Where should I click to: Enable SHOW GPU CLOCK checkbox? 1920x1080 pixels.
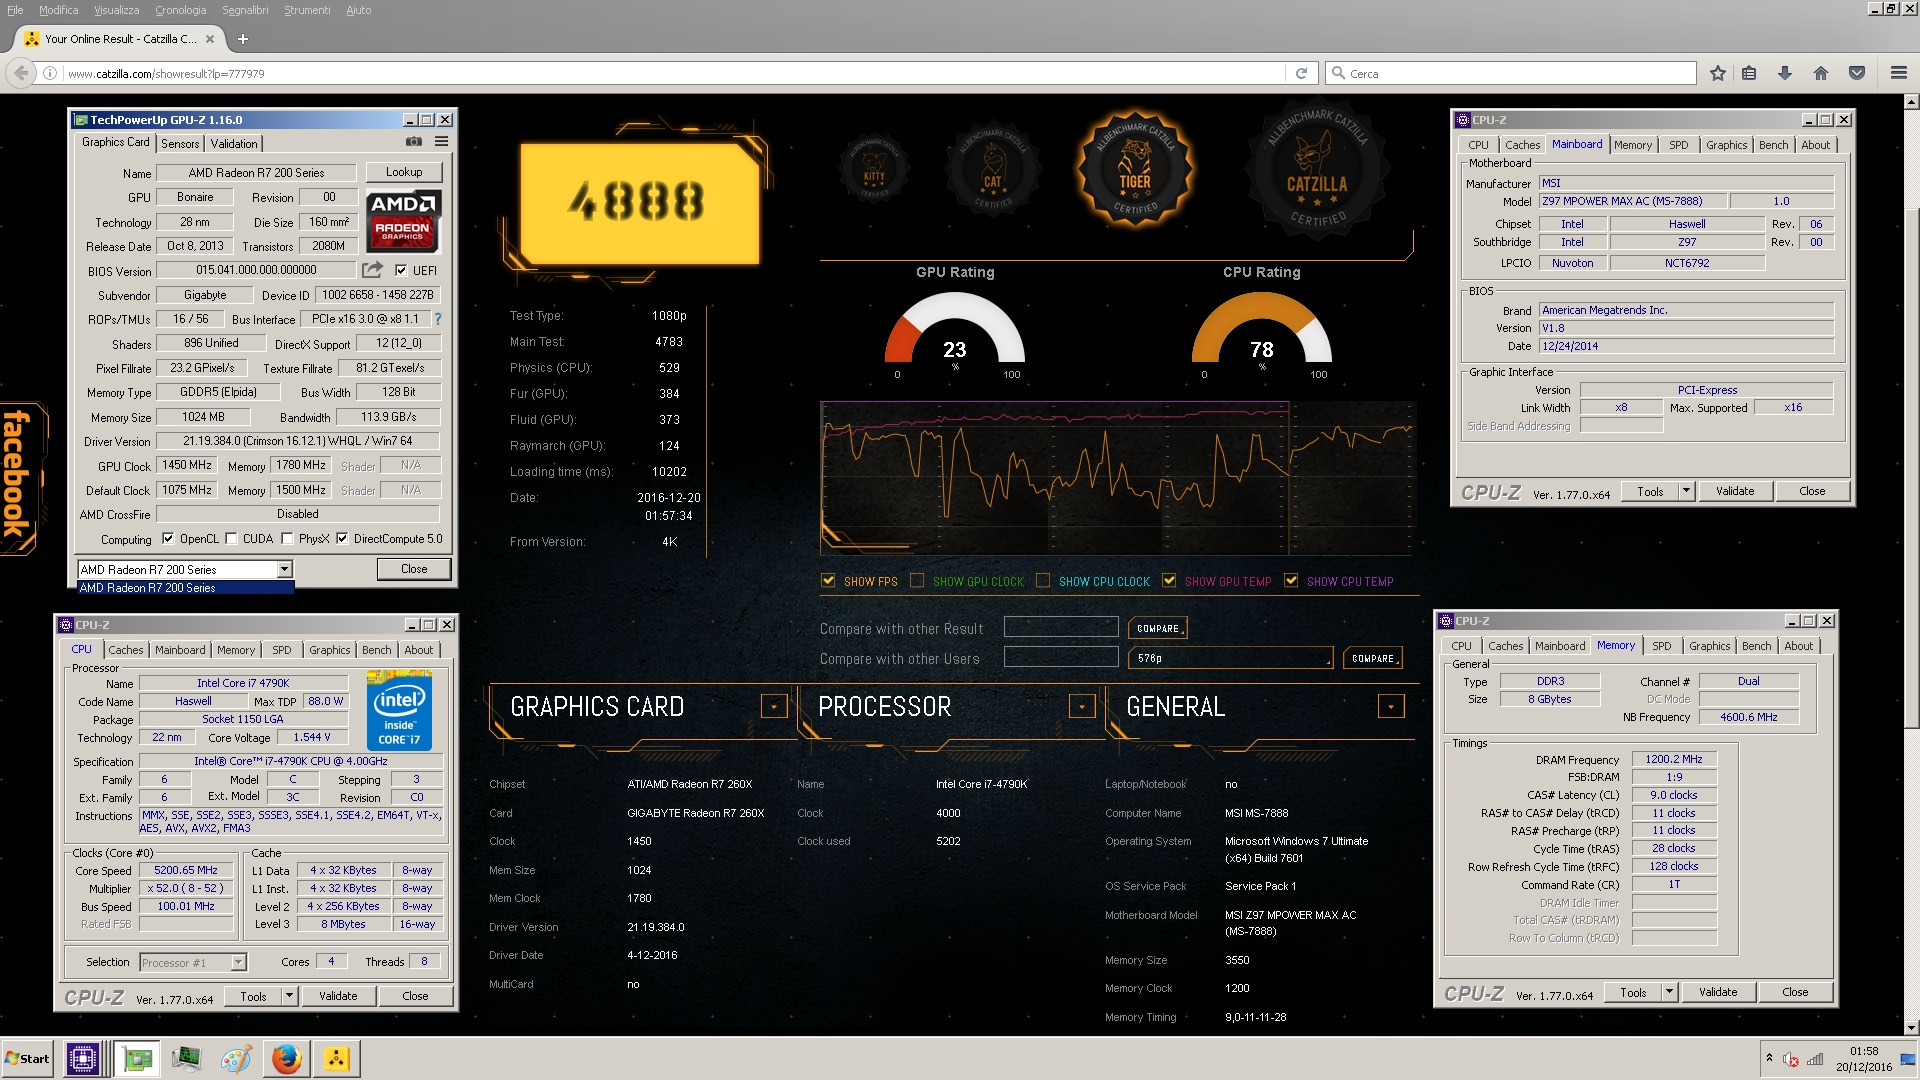point(917,581)
